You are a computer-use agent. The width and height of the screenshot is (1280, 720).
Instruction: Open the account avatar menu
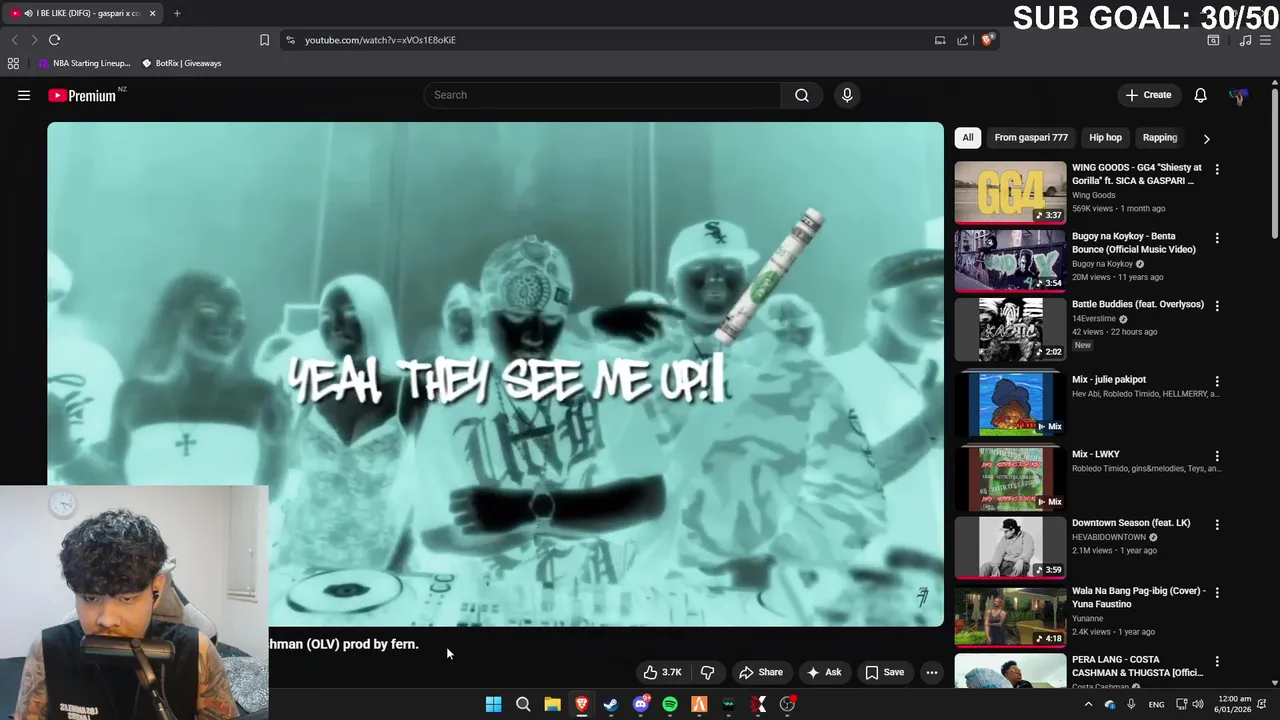coord(1238,95)
